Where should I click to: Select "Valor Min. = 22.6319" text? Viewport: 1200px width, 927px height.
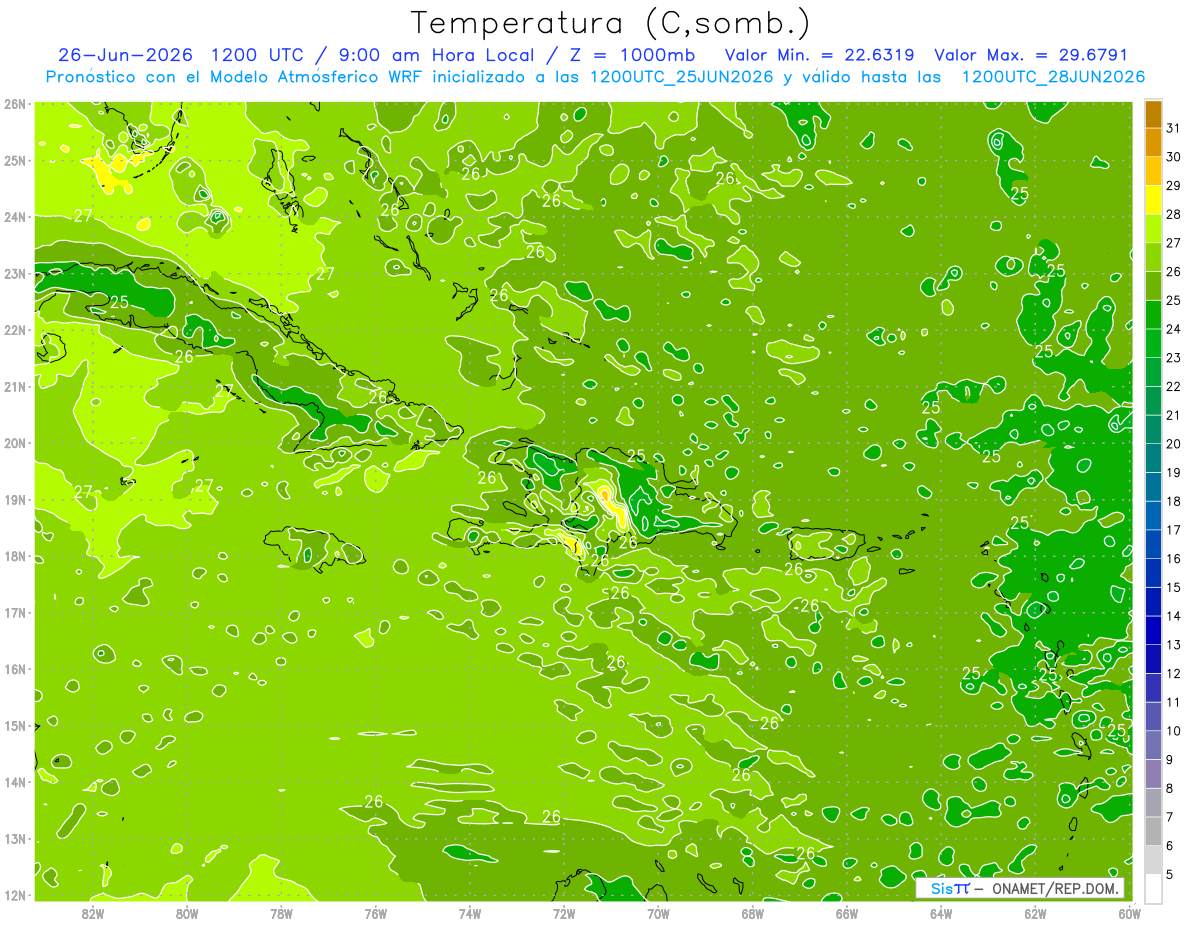pyautogui.click(x=820, y=55)
